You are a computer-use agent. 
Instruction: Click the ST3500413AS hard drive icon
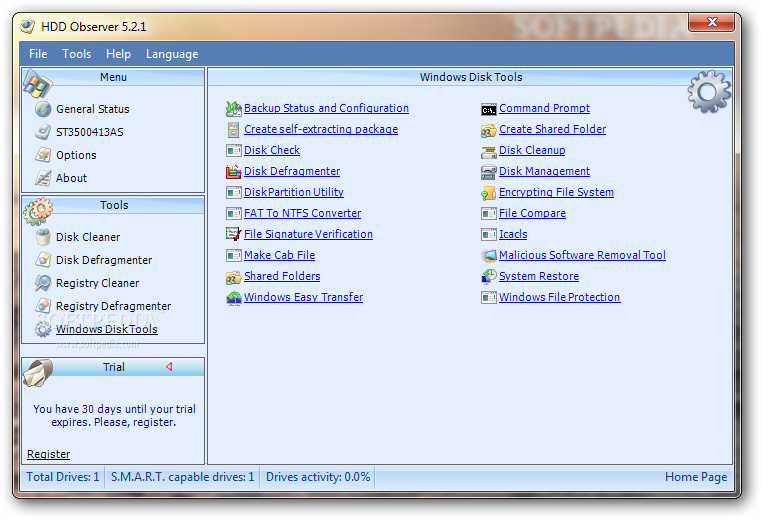click(43, 132)
